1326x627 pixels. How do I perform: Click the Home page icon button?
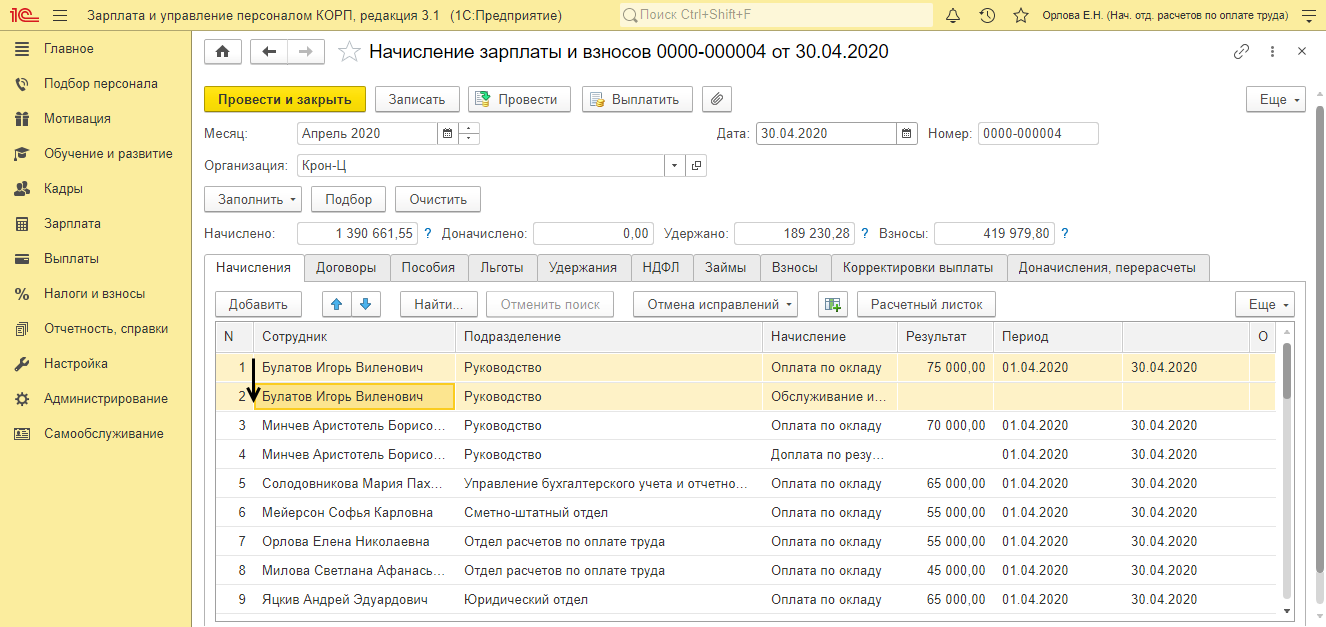point(222,52)
